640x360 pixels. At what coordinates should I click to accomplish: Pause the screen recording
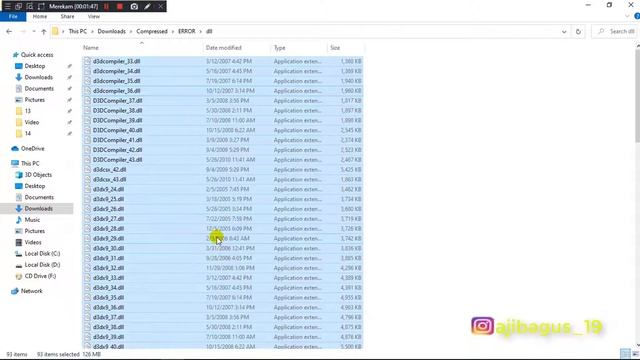107,7
